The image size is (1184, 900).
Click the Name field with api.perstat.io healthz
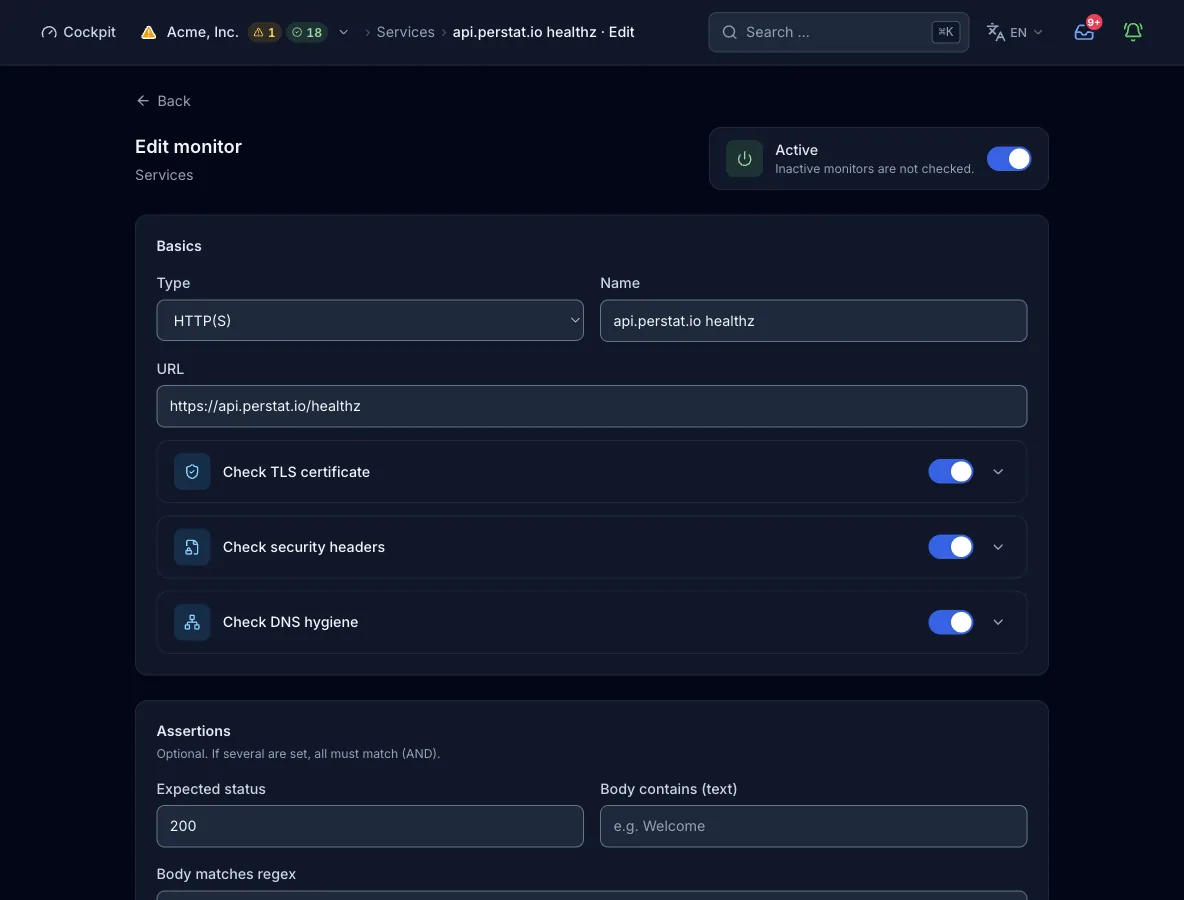[x=813, y=321]
